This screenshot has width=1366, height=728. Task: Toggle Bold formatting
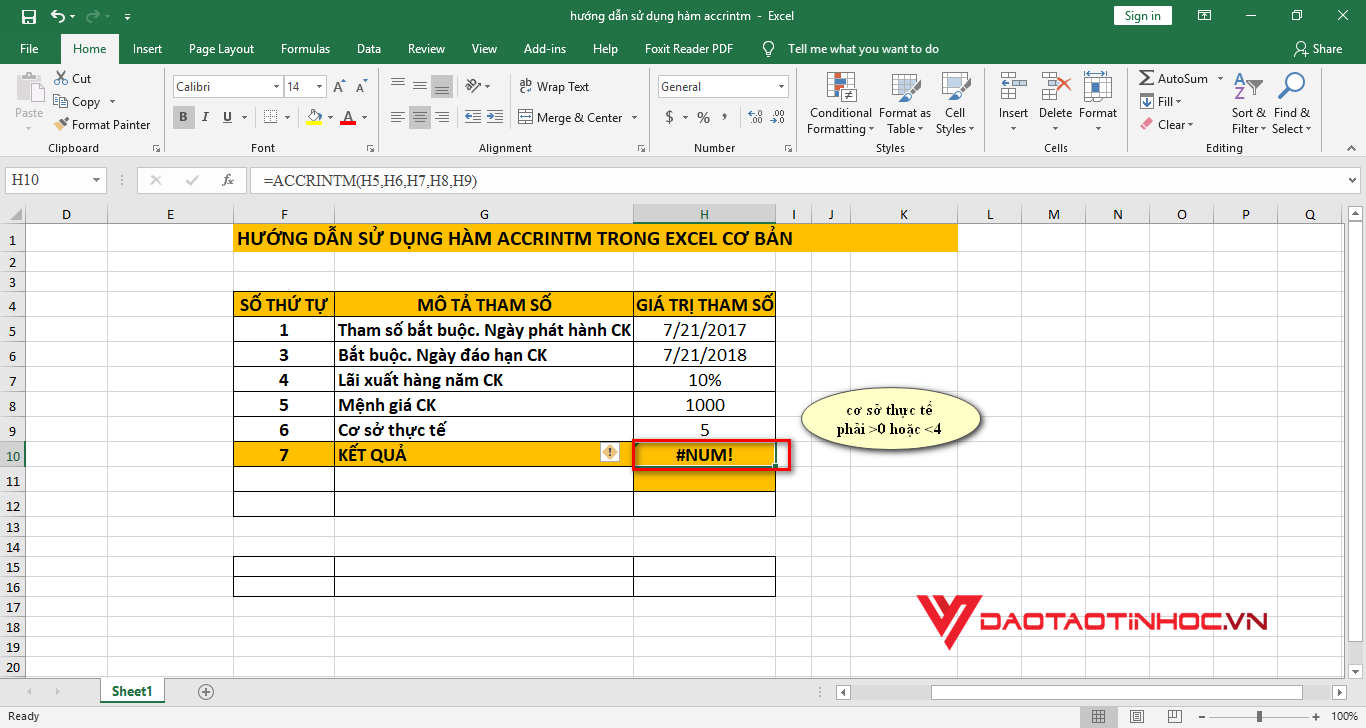click(184, 118)
